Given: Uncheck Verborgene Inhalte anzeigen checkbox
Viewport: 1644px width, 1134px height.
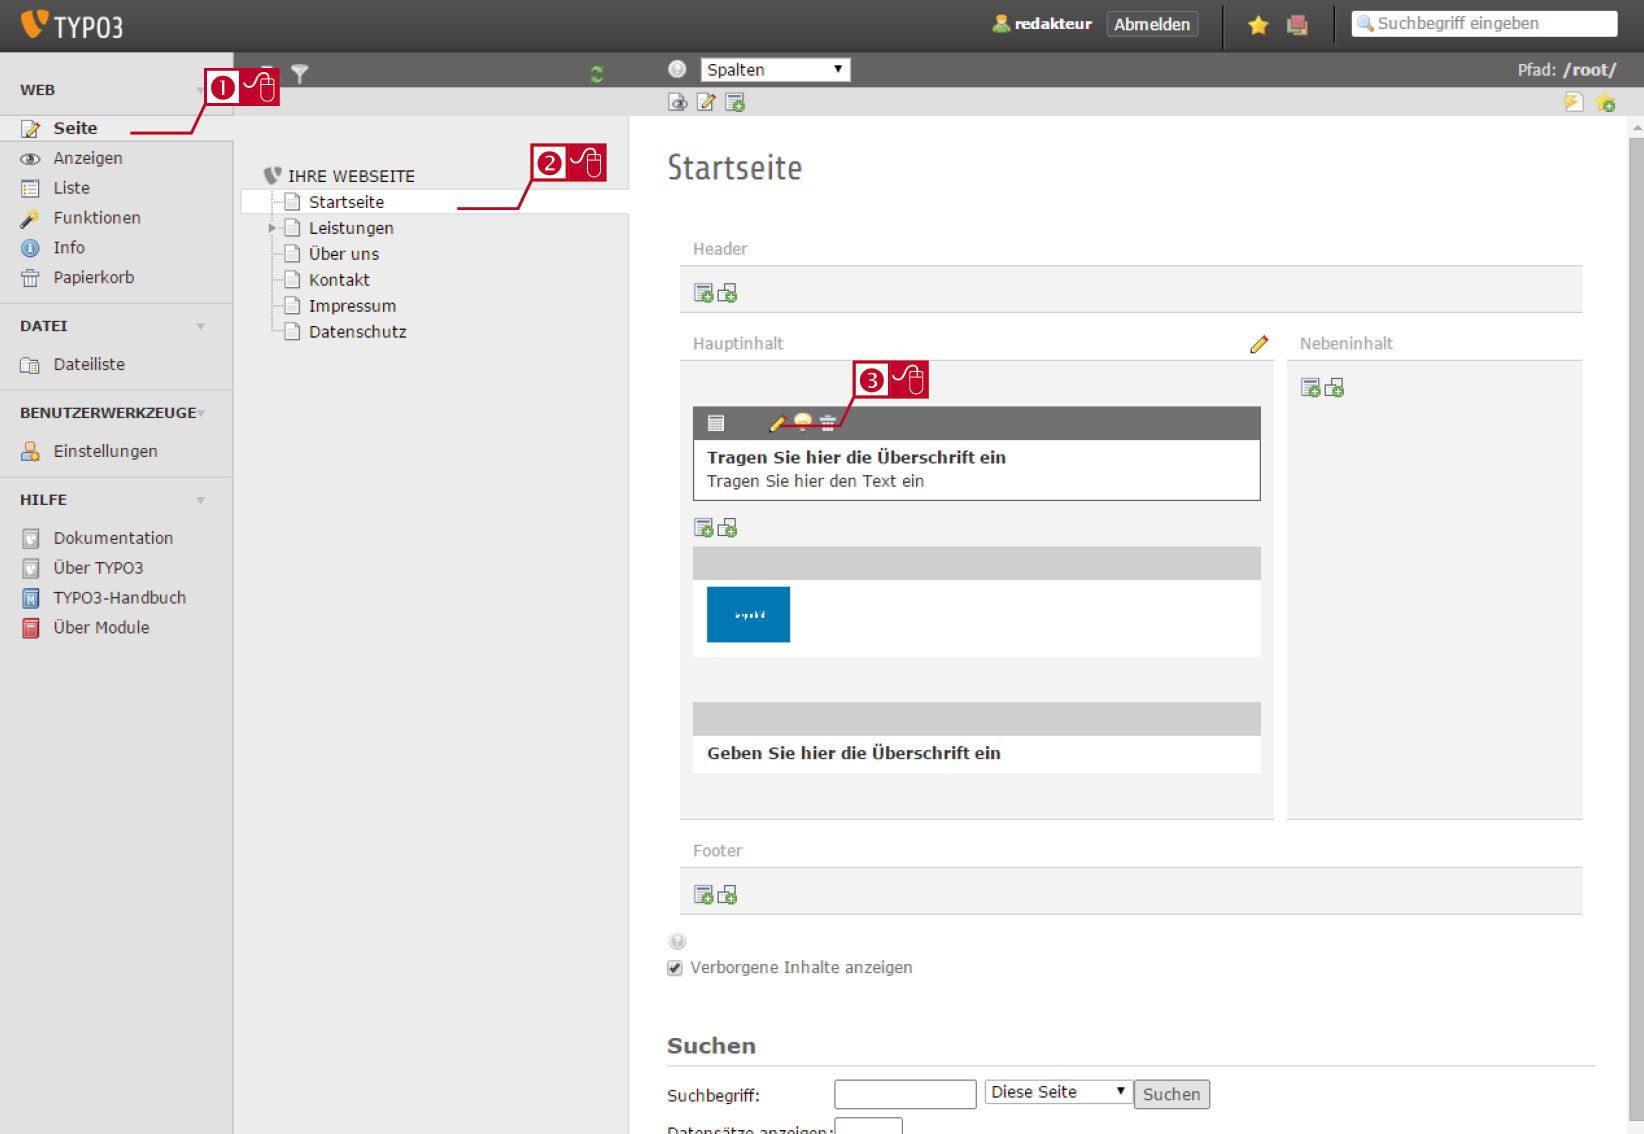Looking at the screenshot, I should tap(675, 968).
